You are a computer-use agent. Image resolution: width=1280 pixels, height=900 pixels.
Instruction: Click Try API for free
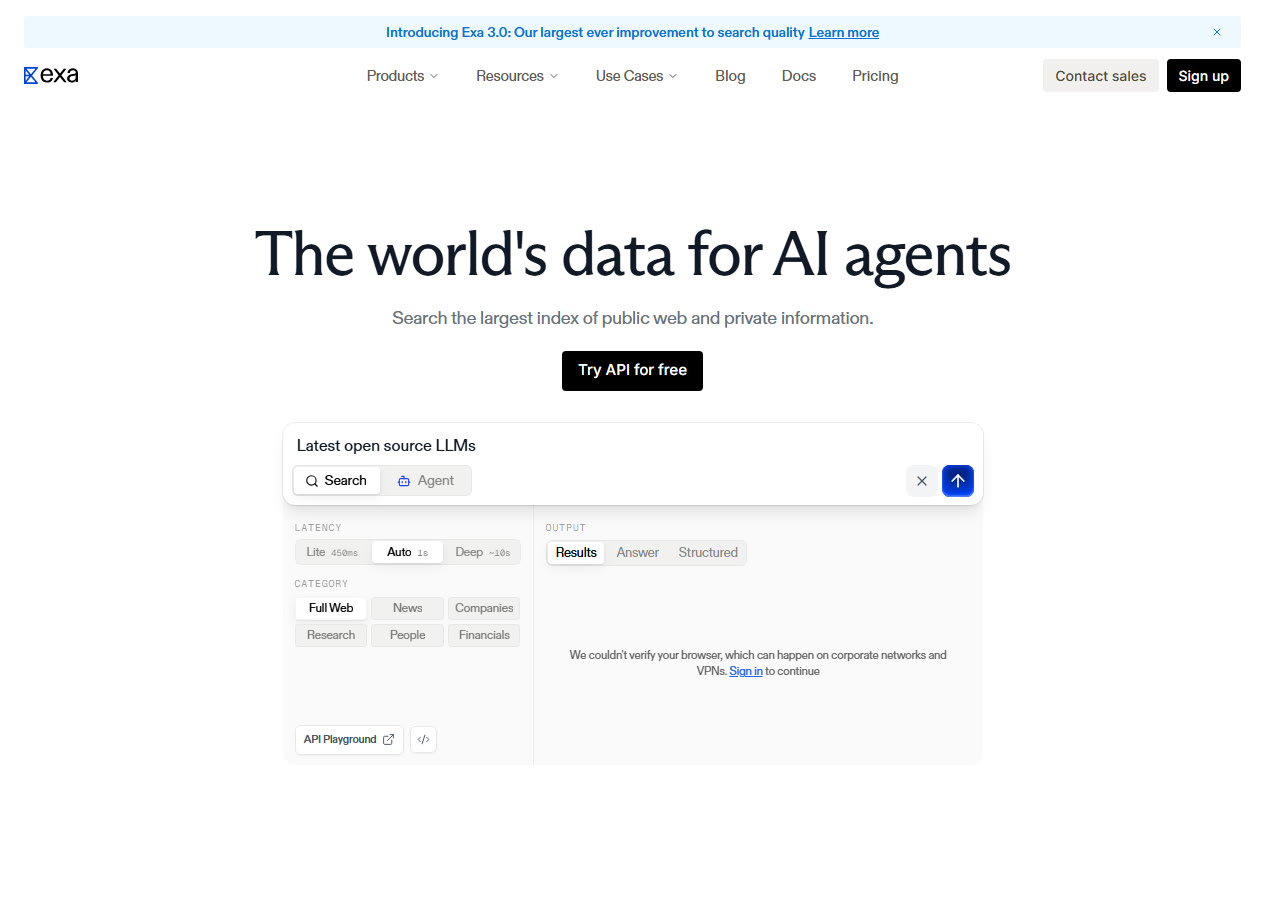[x=632, y=370]
